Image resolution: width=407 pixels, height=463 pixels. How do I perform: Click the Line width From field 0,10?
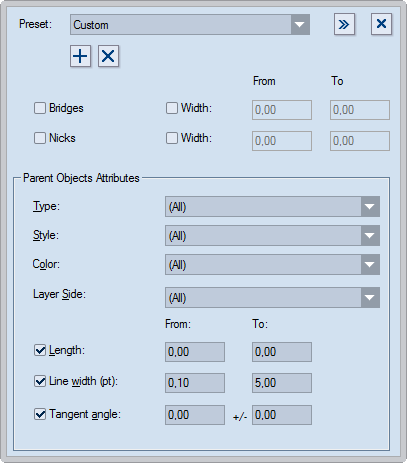[x=195, y=383]
